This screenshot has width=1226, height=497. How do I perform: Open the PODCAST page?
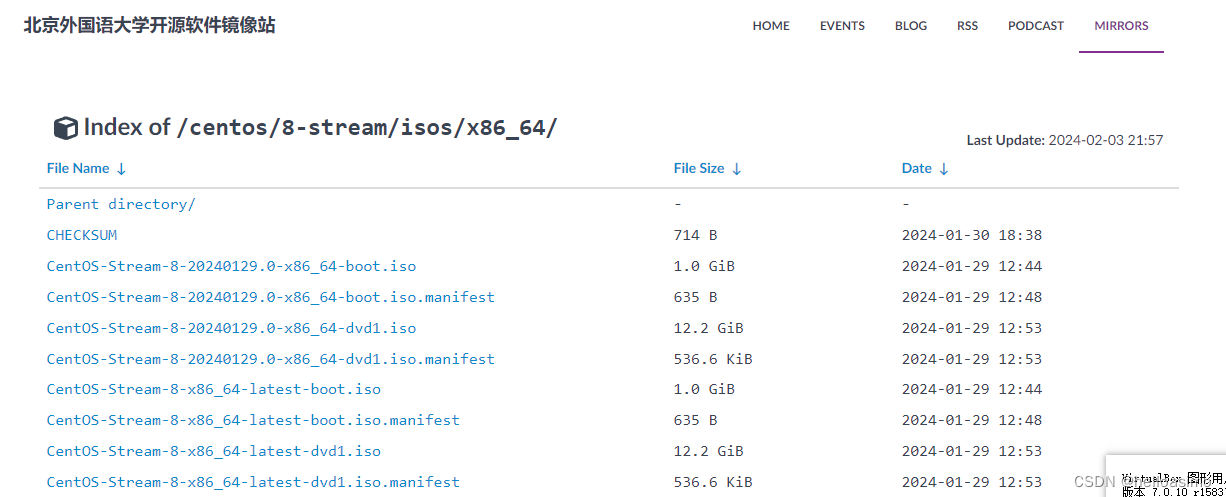[1036, 26]
